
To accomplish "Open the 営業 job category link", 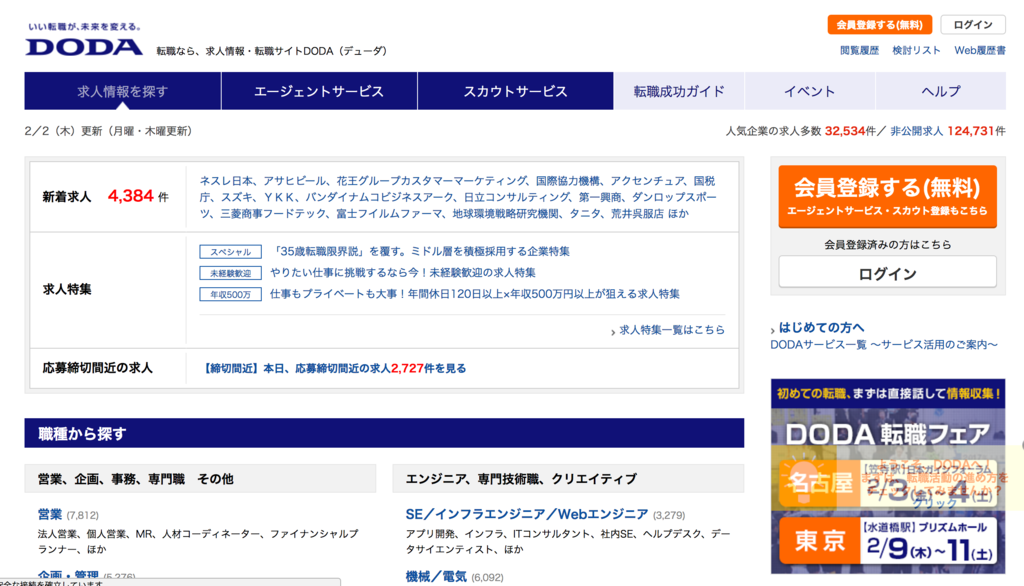I will click(50, 514).
